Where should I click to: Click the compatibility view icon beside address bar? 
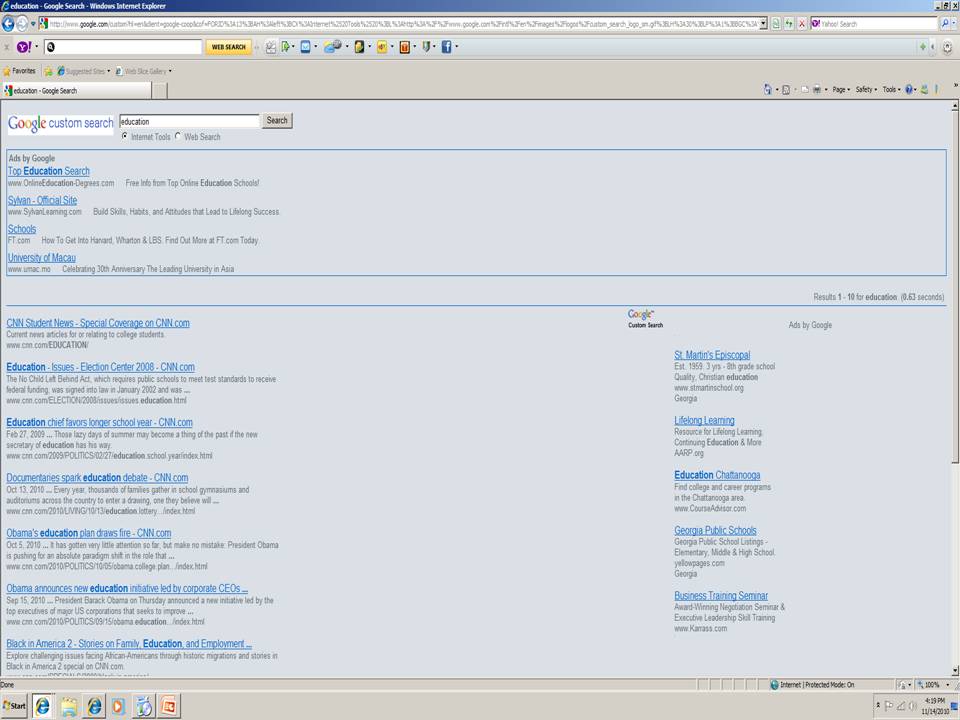[x=776, y=24]
